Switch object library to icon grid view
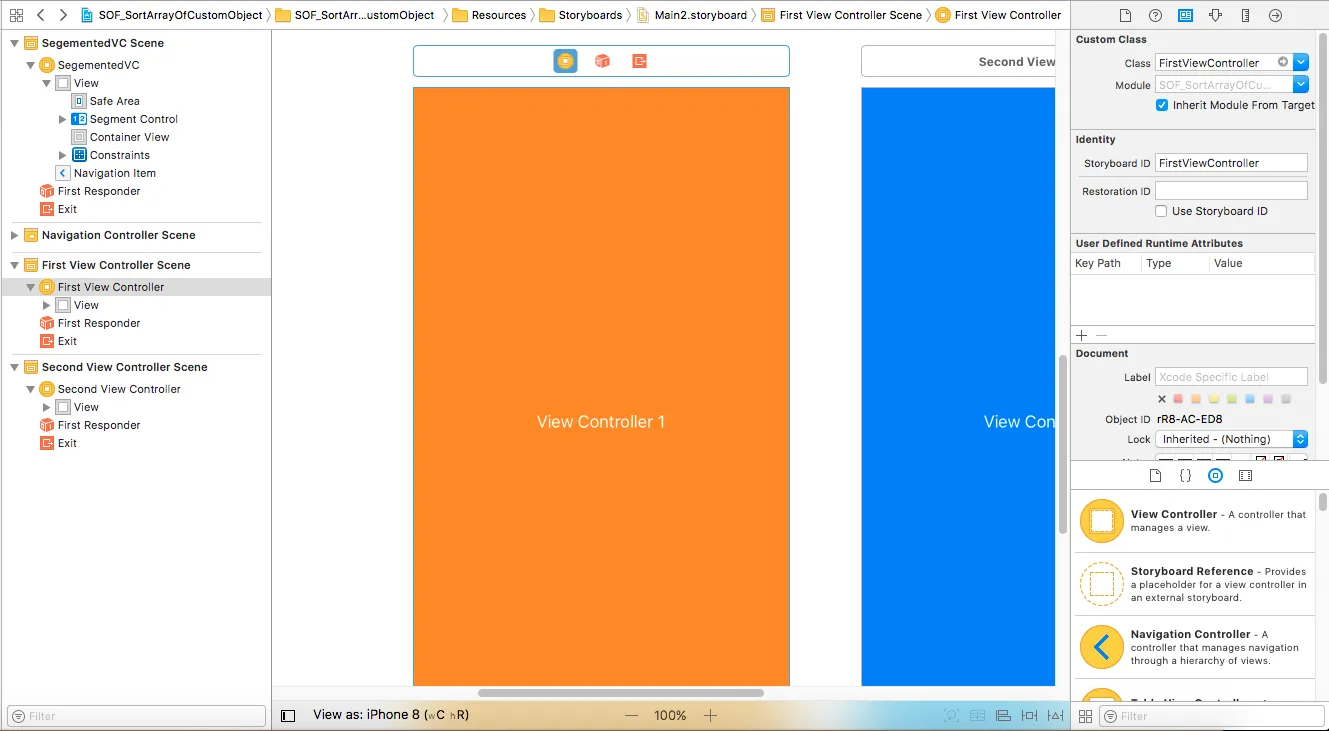Viewport: 1329px width, 731px height. [1085, 716]
